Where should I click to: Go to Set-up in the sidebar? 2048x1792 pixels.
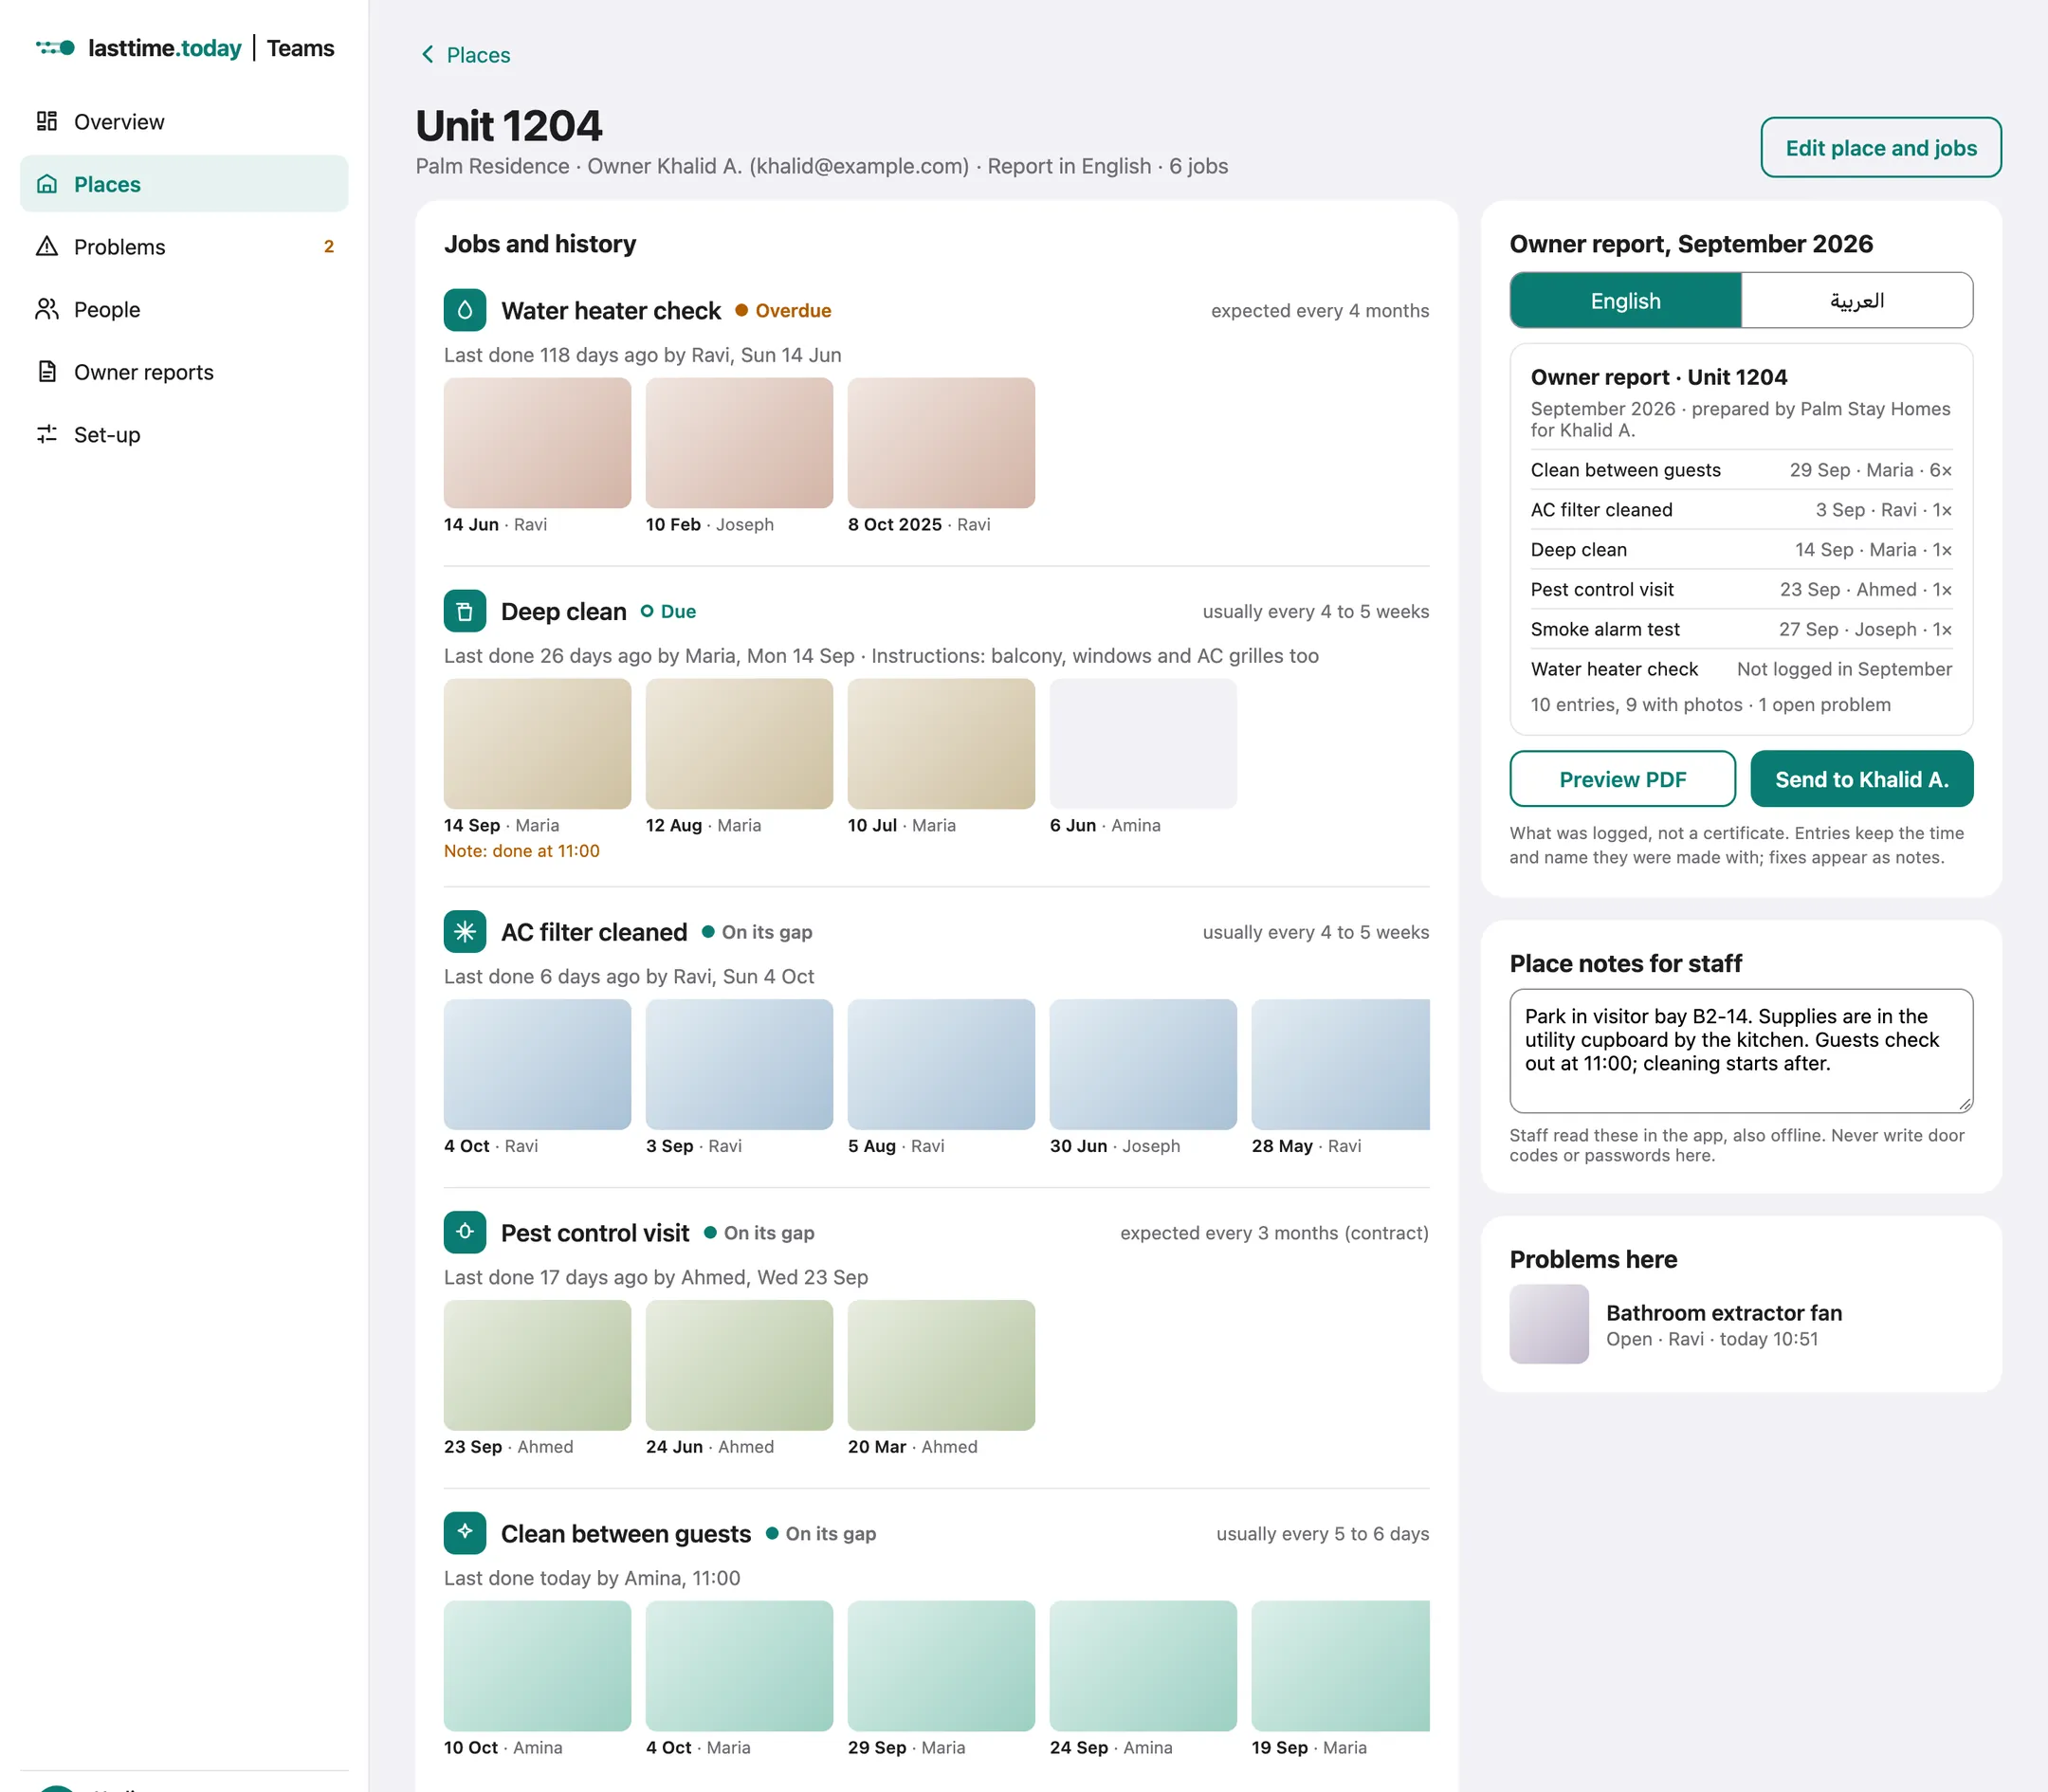[x=184, y=434]
